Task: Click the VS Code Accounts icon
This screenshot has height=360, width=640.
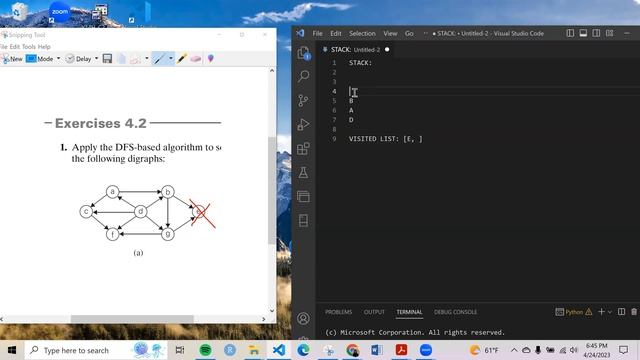Action: click(303, 318)
